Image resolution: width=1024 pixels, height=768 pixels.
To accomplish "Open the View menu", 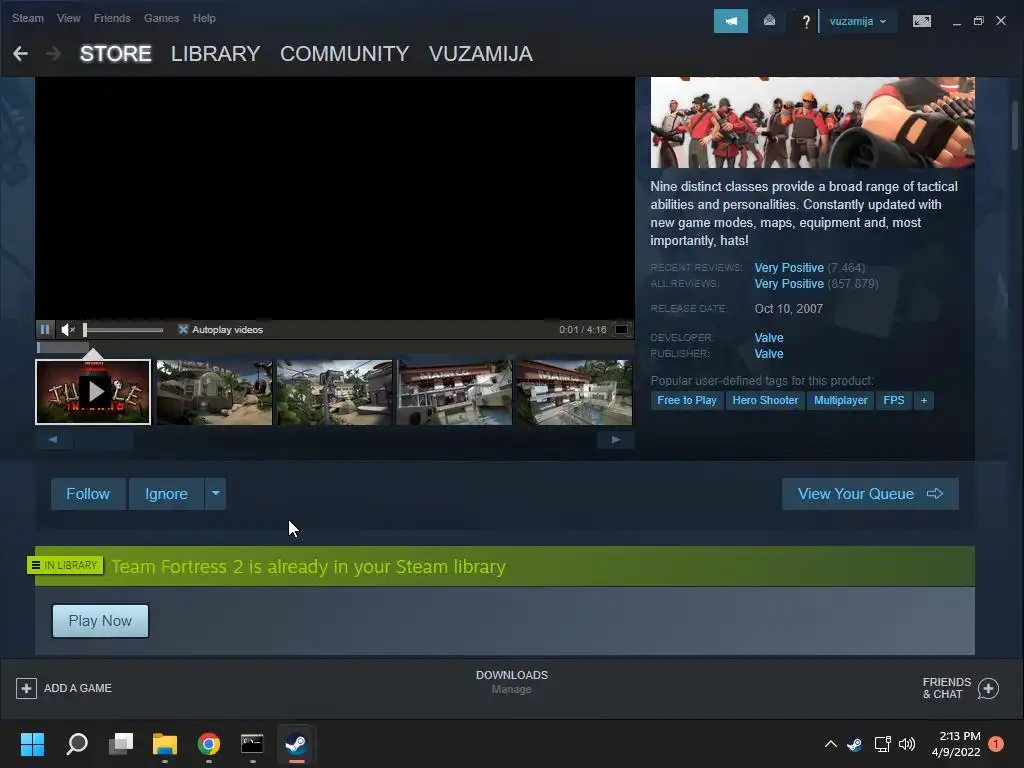I will point(69,18).
